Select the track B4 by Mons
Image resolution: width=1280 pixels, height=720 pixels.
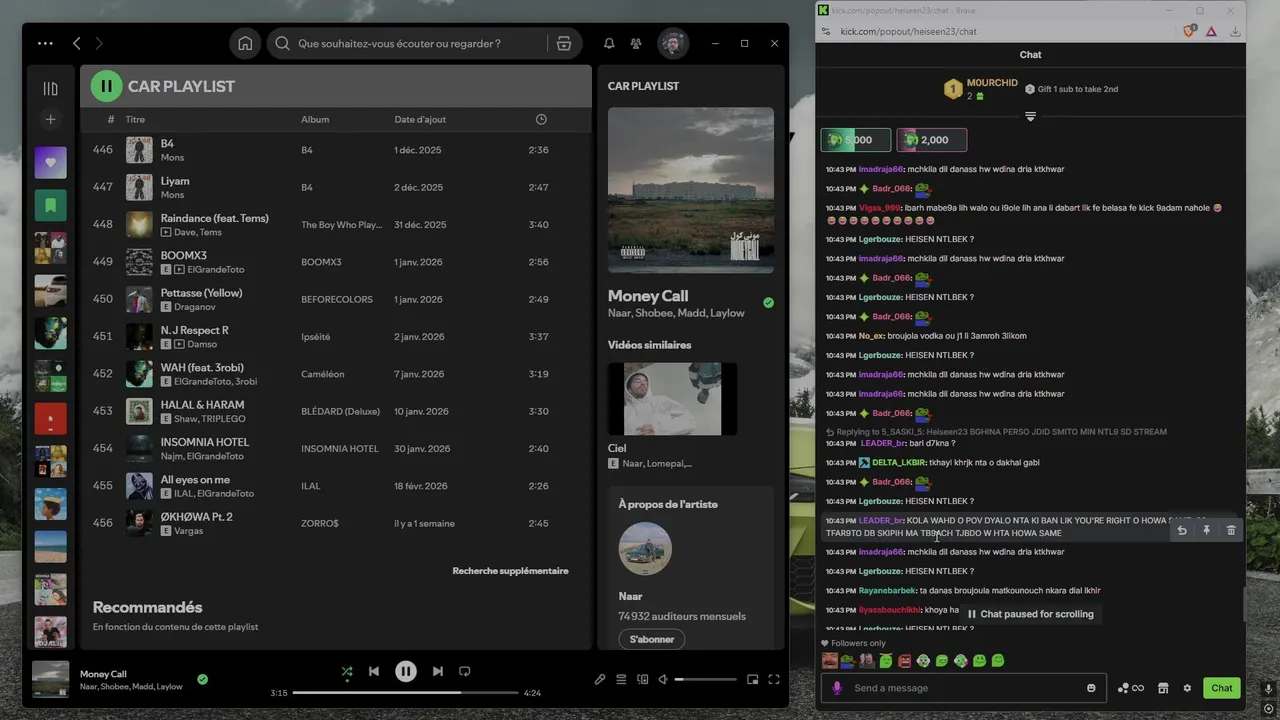[336, 150]
